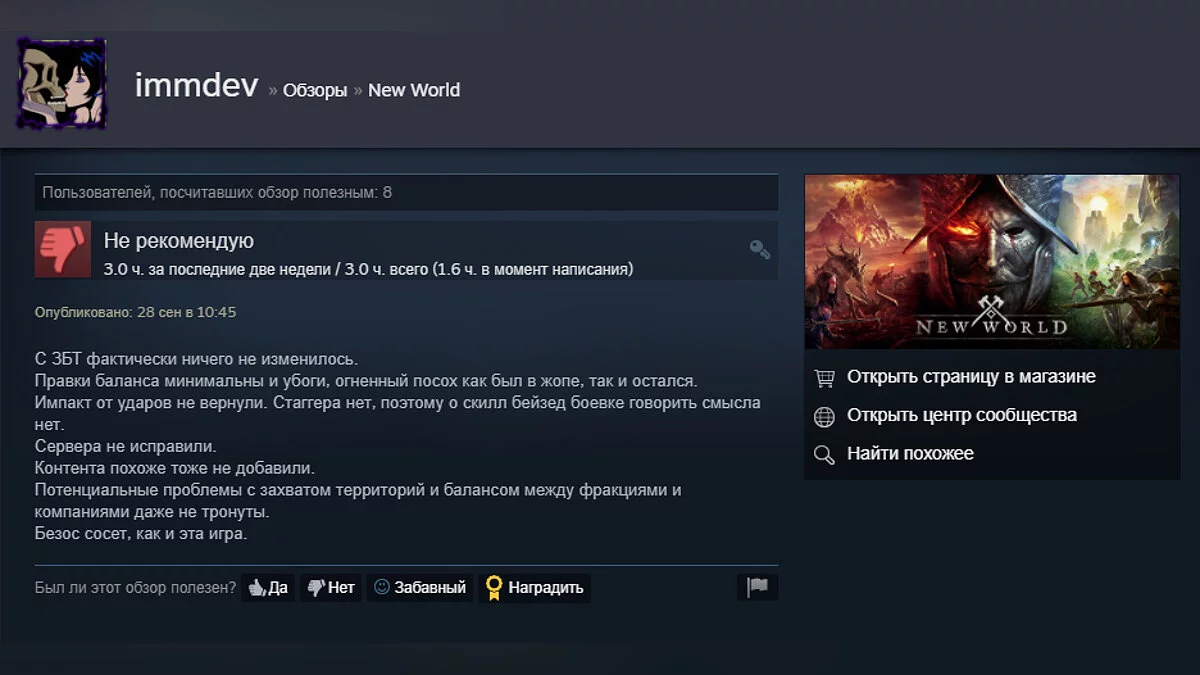Open immdev's profile avatar
1200x675 pixels.
click(x=61, y=84)
